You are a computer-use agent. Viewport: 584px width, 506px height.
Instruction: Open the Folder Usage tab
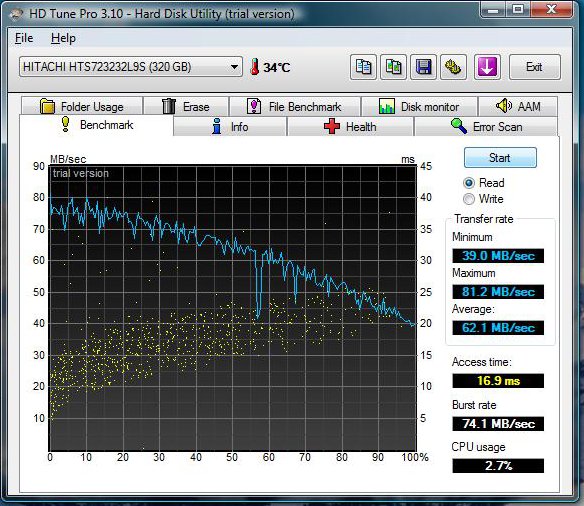coord(82,106)
